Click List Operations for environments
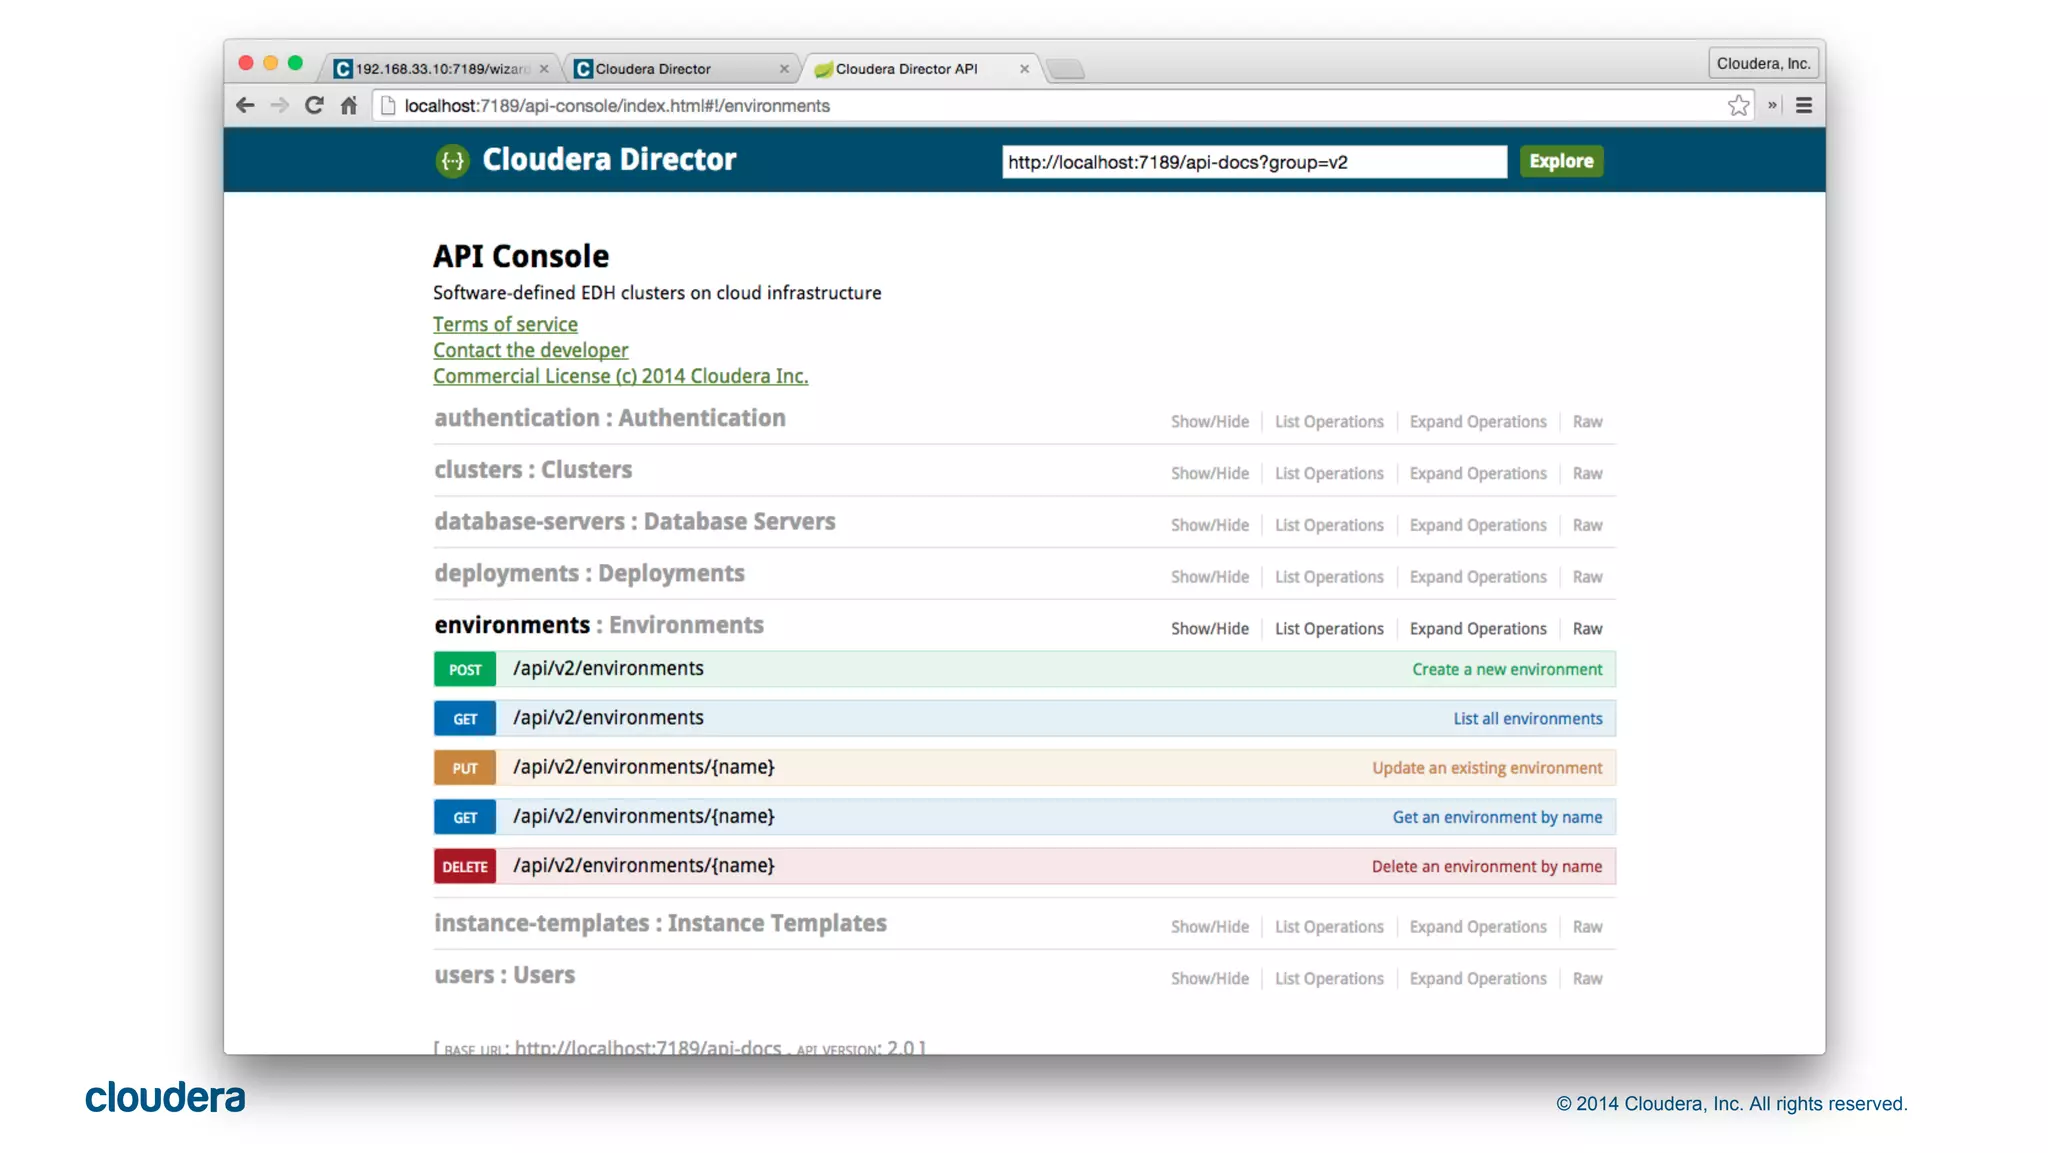 pyautogui.click(x=1329, y=629)
